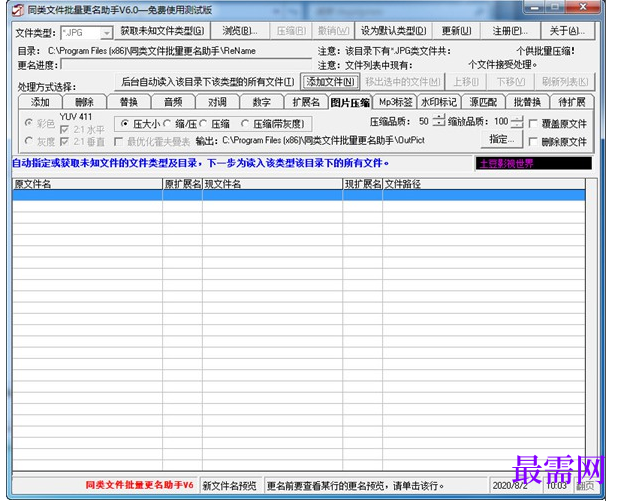Toggle the 2:1 垂直 checkbox
The width and height of the screenshot is (624, 501).
64,142
